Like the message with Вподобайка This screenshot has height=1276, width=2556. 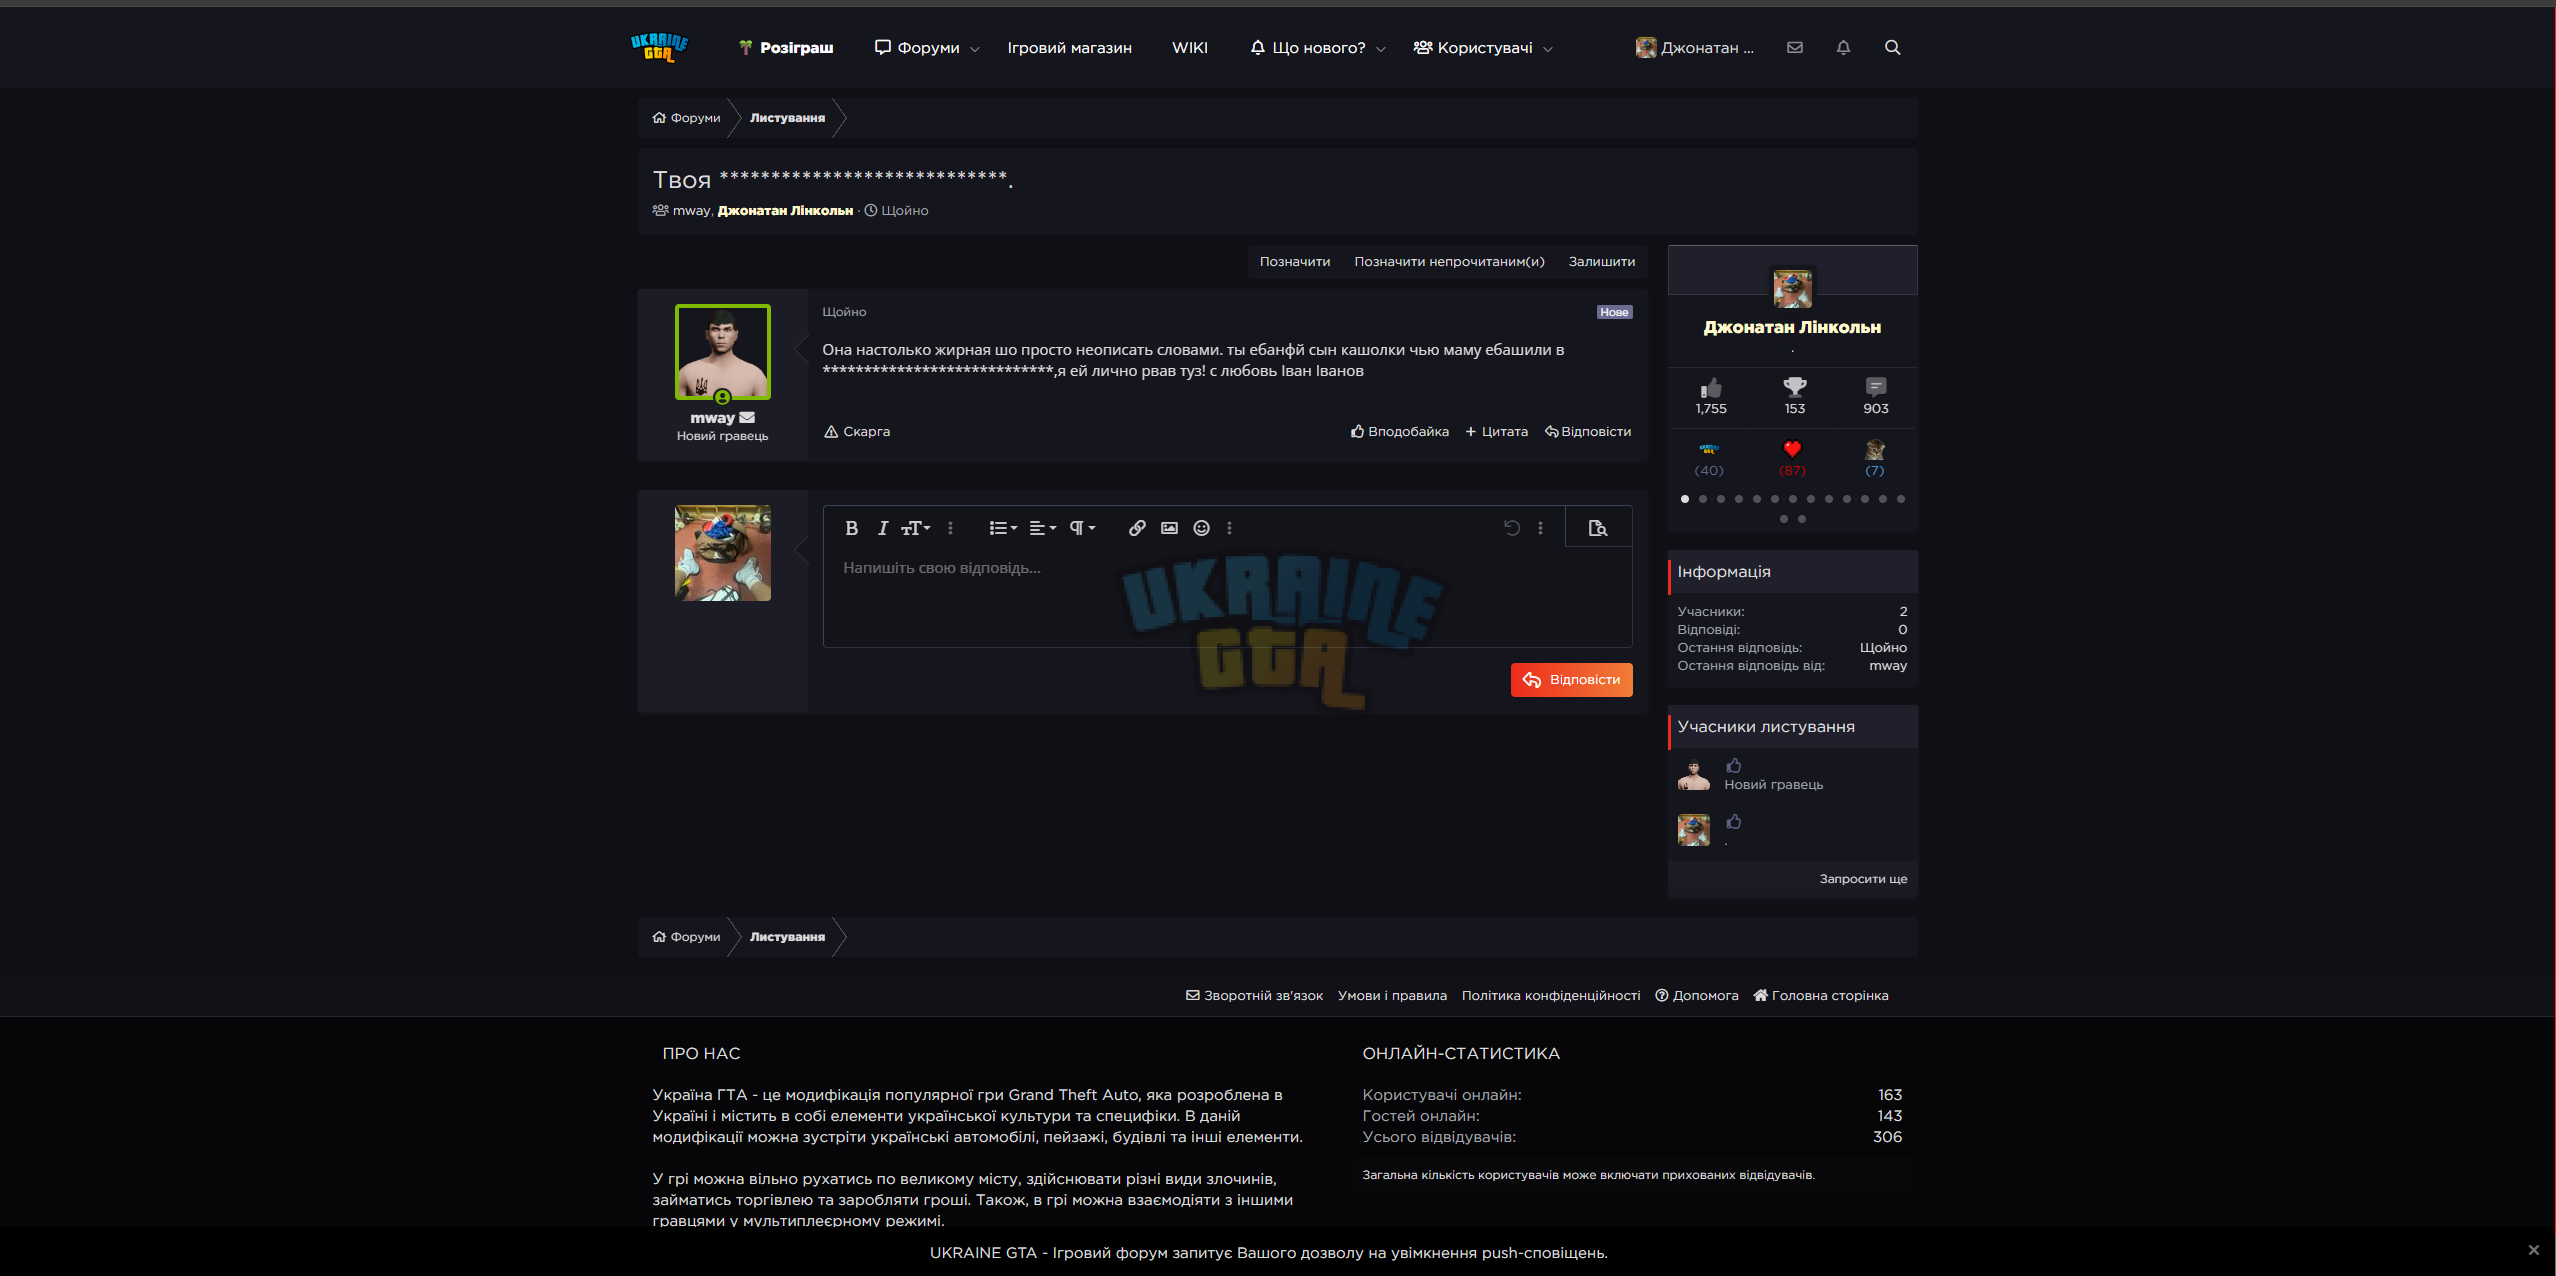[x=1399, y=432]
